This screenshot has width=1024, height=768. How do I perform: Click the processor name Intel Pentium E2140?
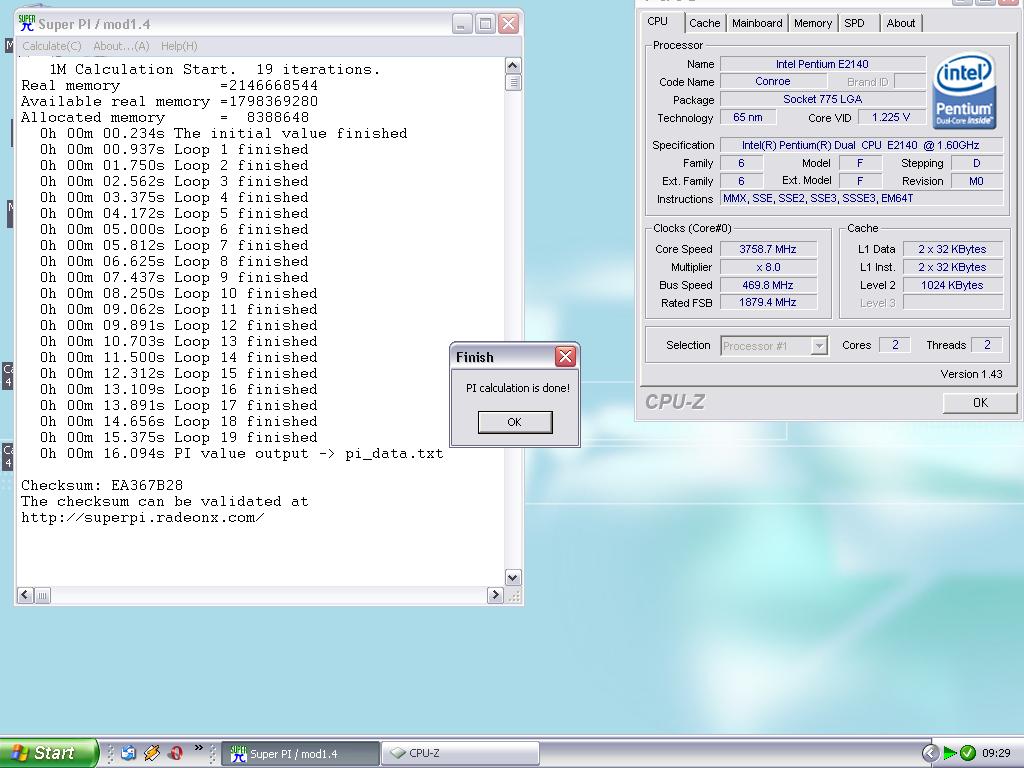click(x=822, y=64)
